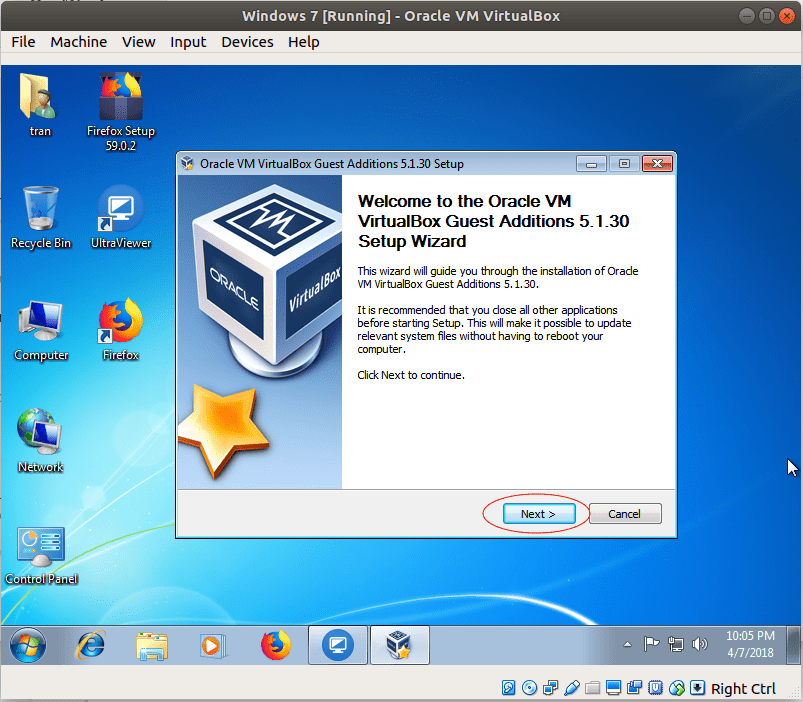The width and height of the screenshot is (803, 702).
Task: Click the optical drives status icon
Action: 529,688
